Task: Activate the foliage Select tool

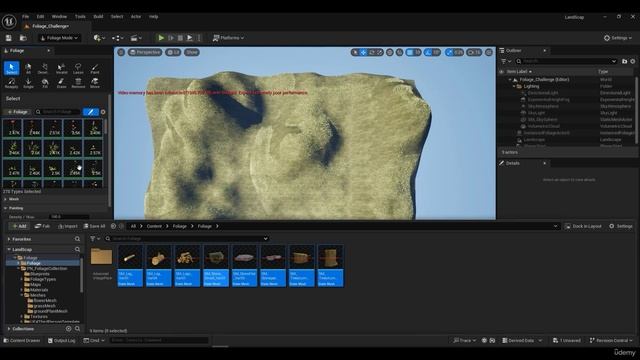Action: [x=11, y=68]
